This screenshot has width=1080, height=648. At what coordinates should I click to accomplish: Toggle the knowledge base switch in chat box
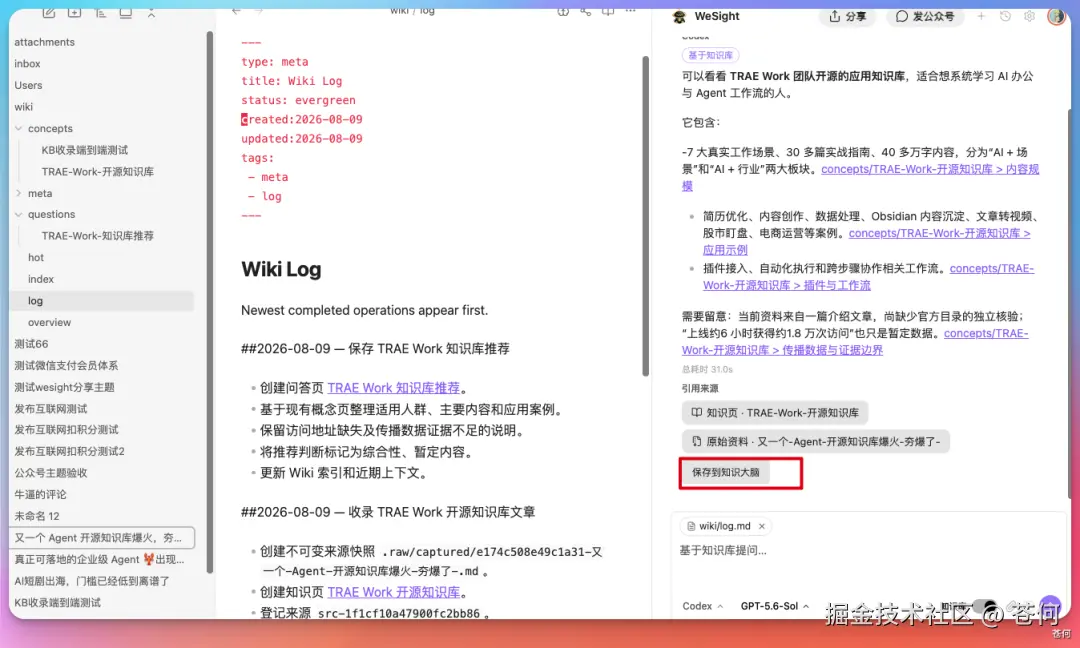coord(985,606)
